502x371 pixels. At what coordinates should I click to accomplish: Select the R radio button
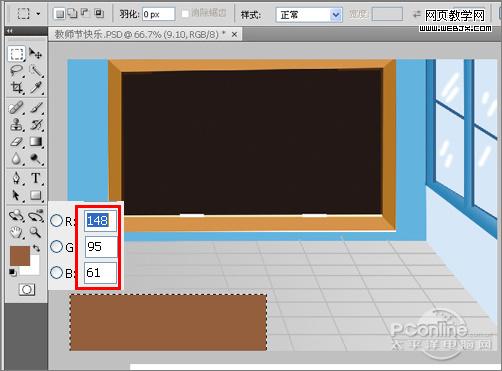pos(56,220)
